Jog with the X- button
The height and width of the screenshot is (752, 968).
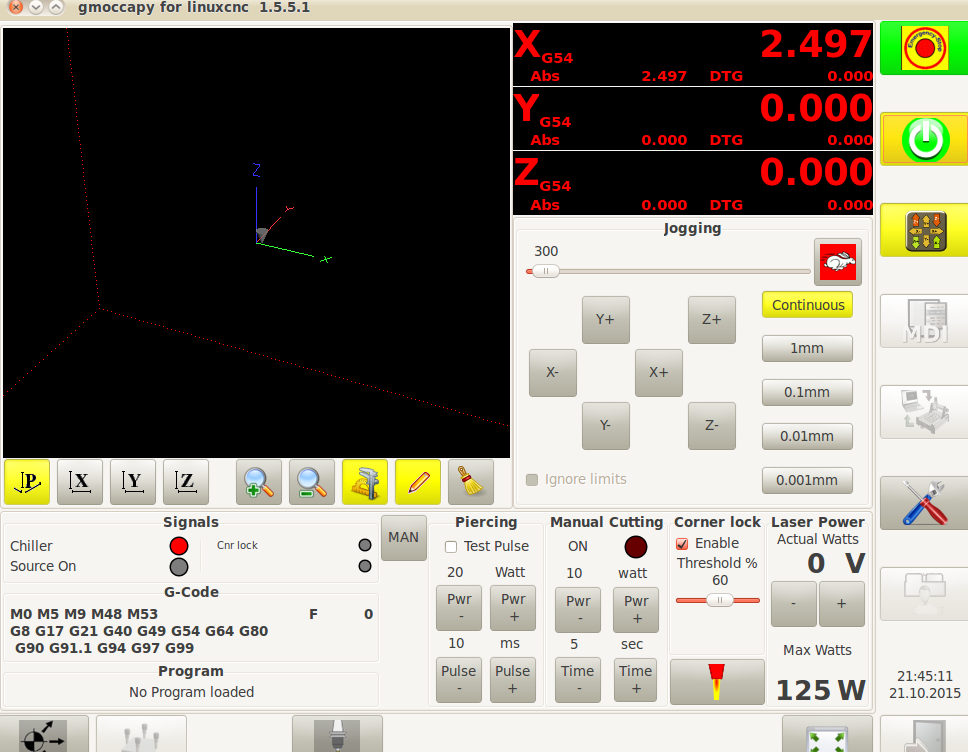click(x=553, y=372)
